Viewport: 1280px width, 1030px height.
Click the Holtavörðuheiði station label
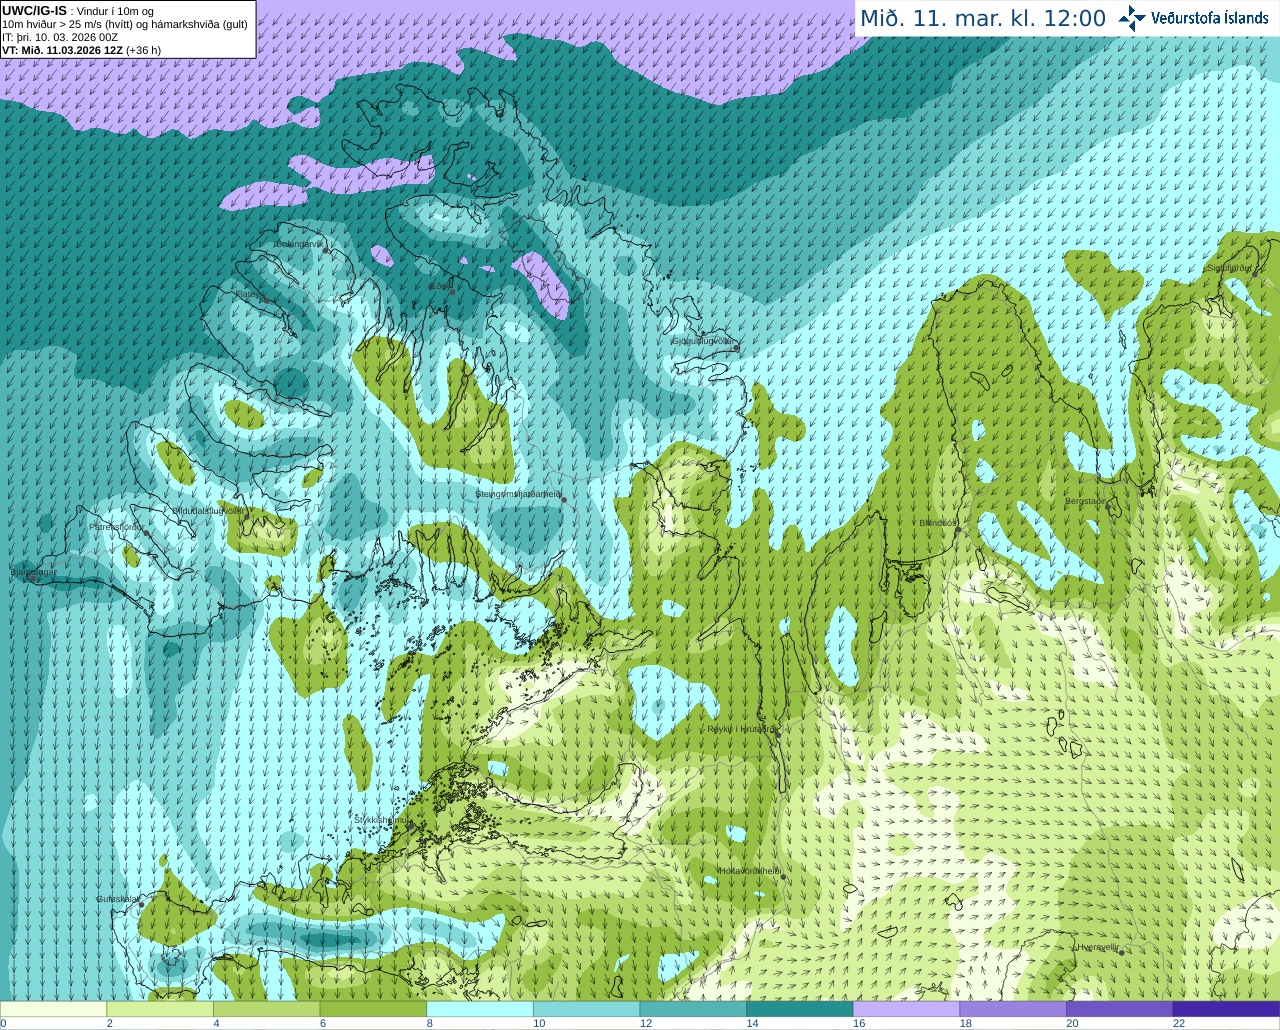coord(750,871)
